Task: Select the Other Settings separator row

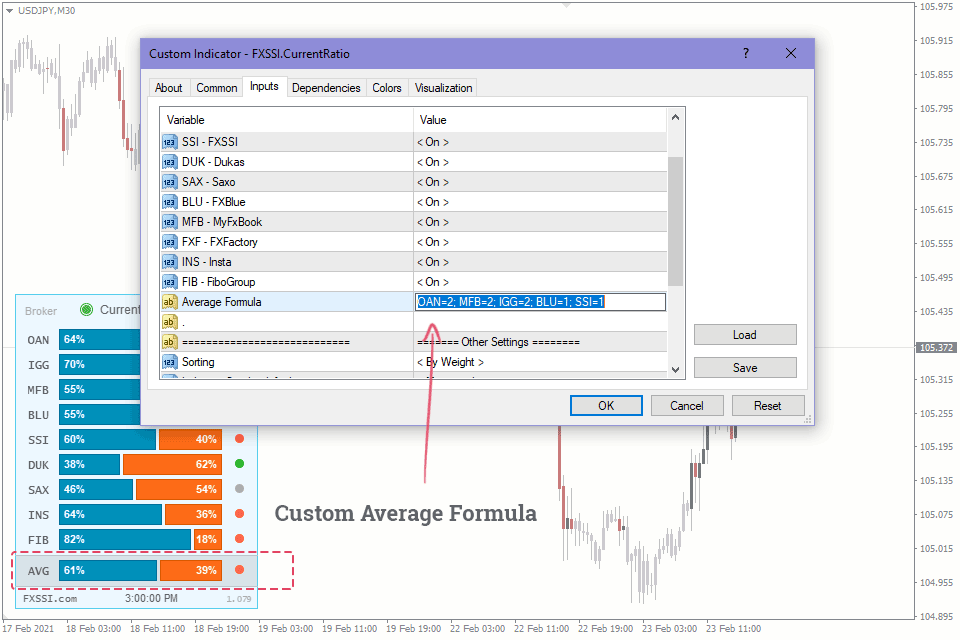Action: [414, 342]
